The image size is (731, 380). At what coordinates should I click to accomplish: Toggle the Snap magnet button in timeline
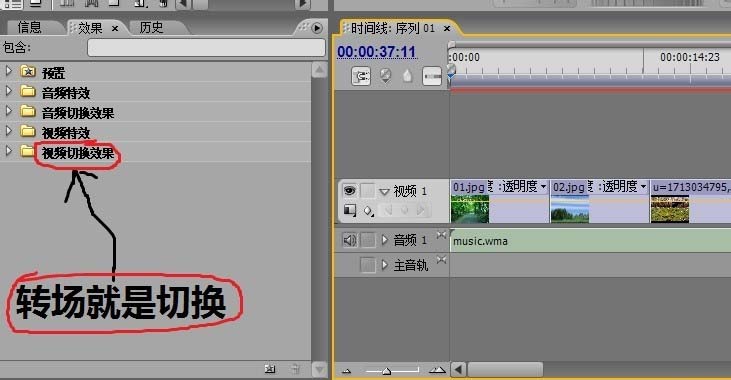(361, 76)
